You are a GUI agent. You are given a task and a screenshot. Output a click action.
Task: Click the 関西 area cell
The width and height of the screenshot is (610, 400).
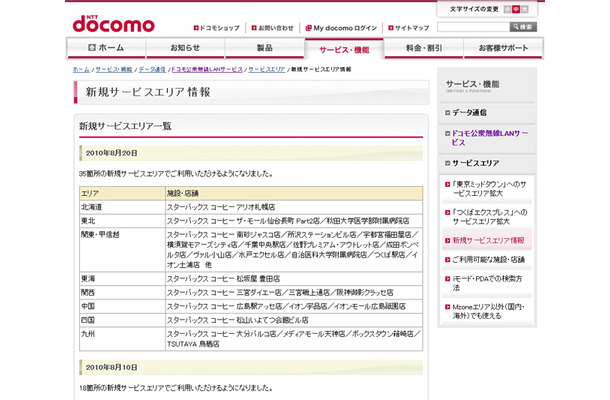[x=123, y=292]
